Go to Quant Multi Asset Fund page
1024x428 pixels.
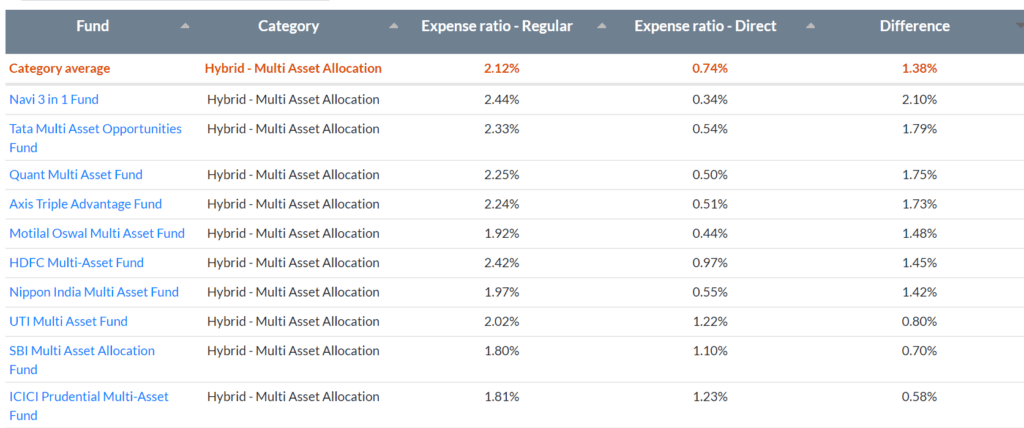pyautogui.click(x=76, y=174)
